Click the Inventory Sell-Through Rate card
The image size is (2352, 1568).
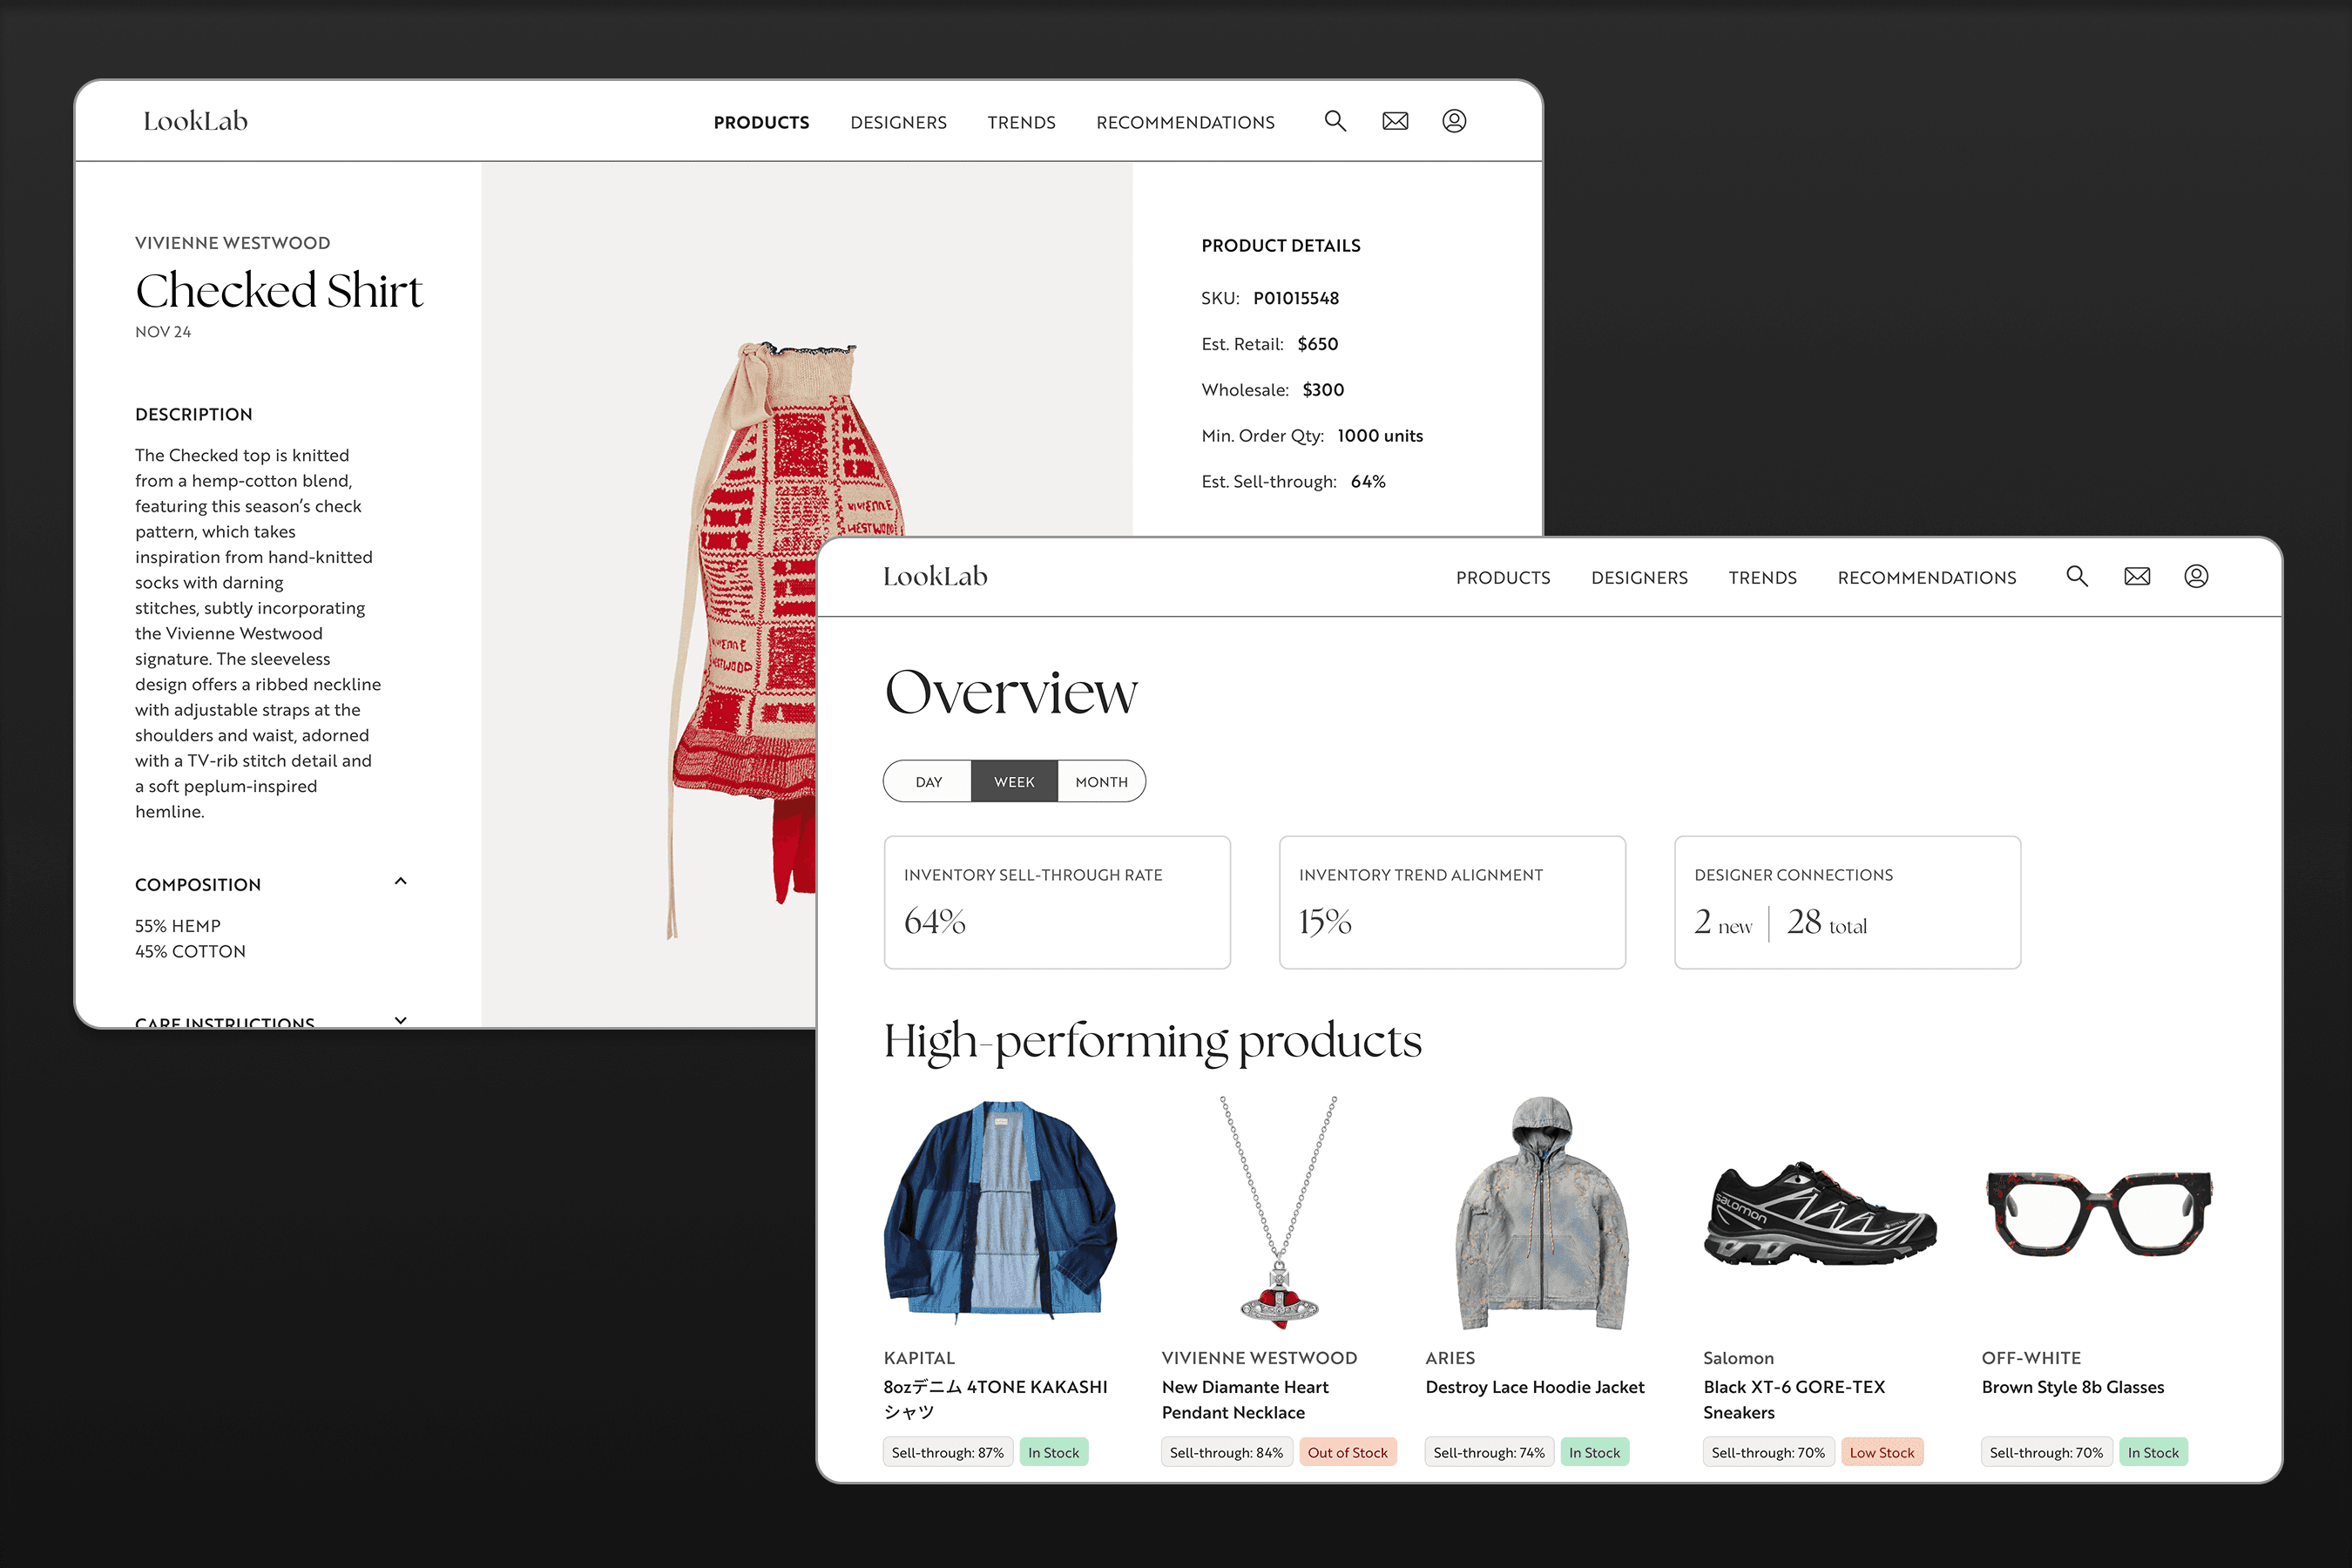coord(1057,902)
